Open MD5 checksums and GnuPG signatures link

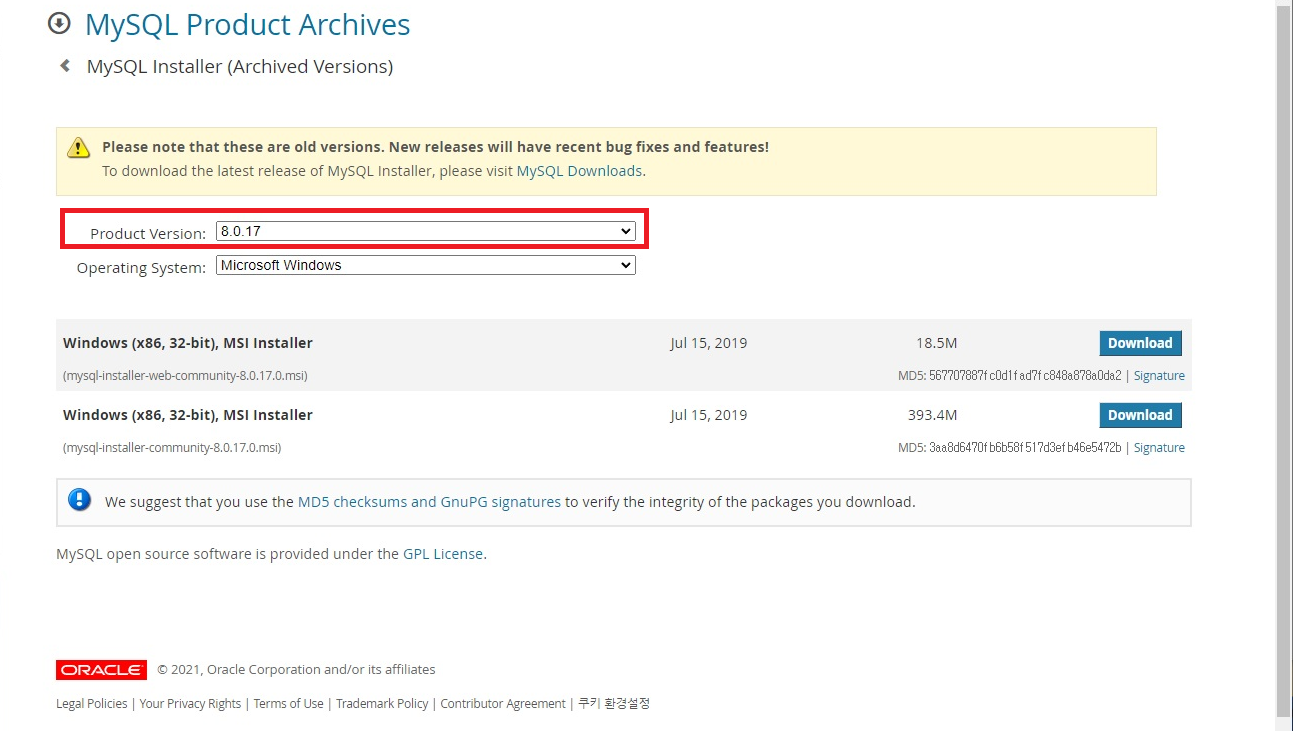pyautogui.click(x=429, y=502)
